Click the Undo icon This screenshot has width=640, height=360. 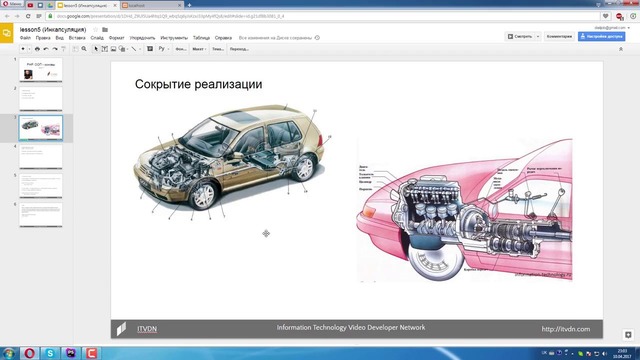click(46, 49)
